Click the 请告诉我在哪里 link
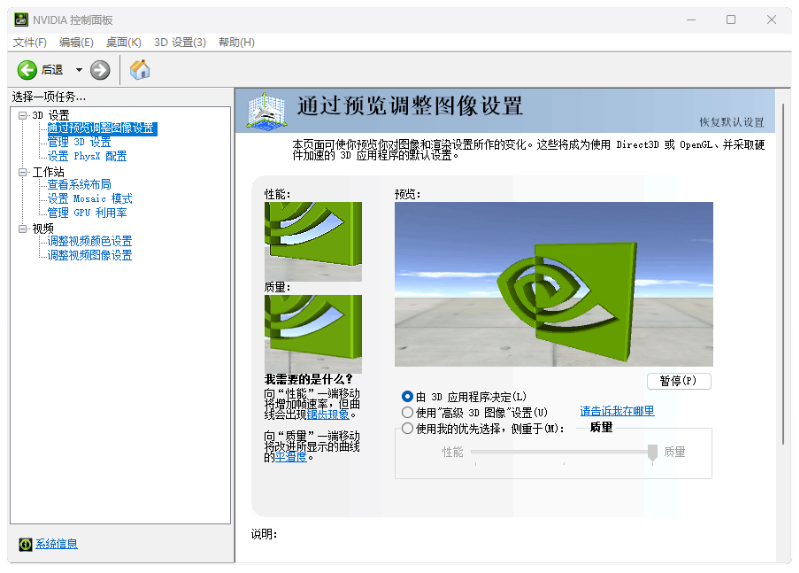Screen dimensions: 799x573 (x=617, y=411)
